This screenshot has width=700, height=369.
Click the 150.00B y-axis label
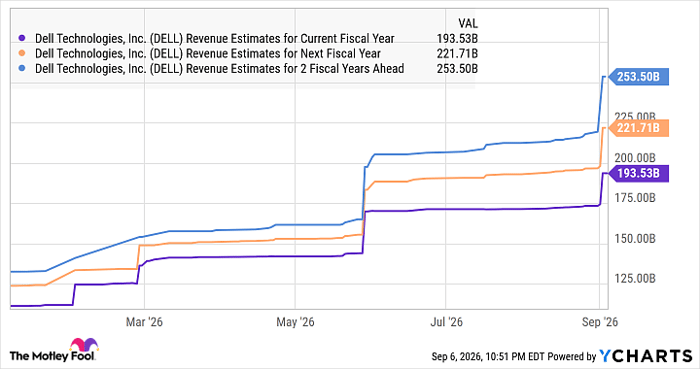pyautogui.click(x=635, y=238)
